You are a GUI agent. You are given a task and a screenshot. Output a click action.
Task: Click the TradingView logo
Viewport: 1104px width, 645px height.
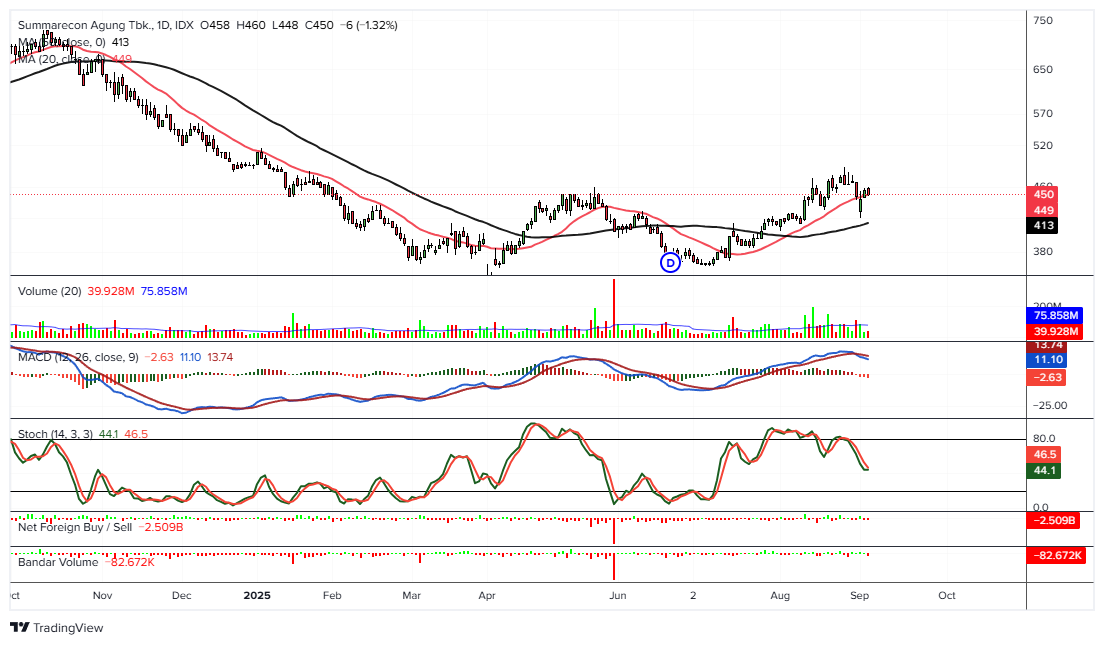[x=57, y=627]
